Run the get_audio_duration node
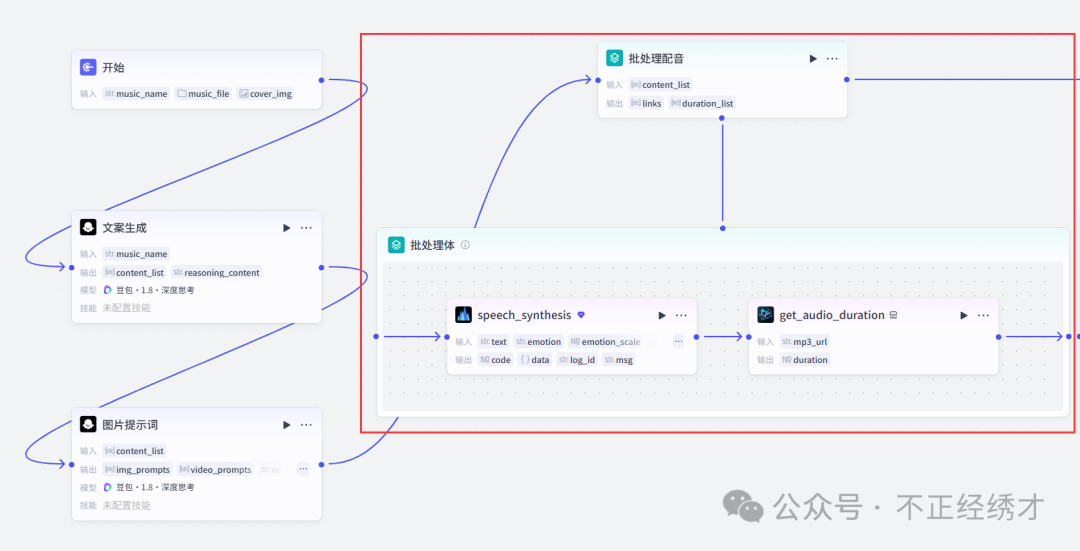Image resolution: width=1080 pixels, height=551 pixels. coord(964,315)
